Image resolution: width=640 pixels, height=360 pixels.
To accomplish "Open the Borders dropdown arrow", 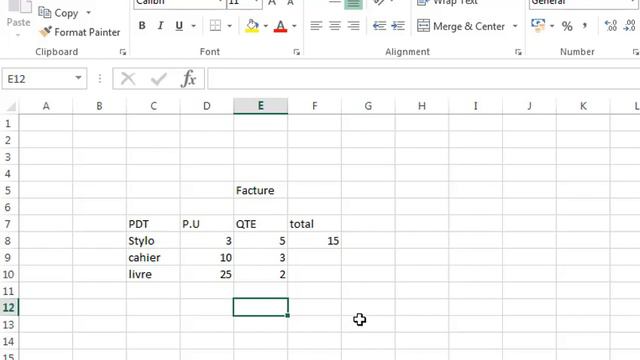I will tap(229, 26).
